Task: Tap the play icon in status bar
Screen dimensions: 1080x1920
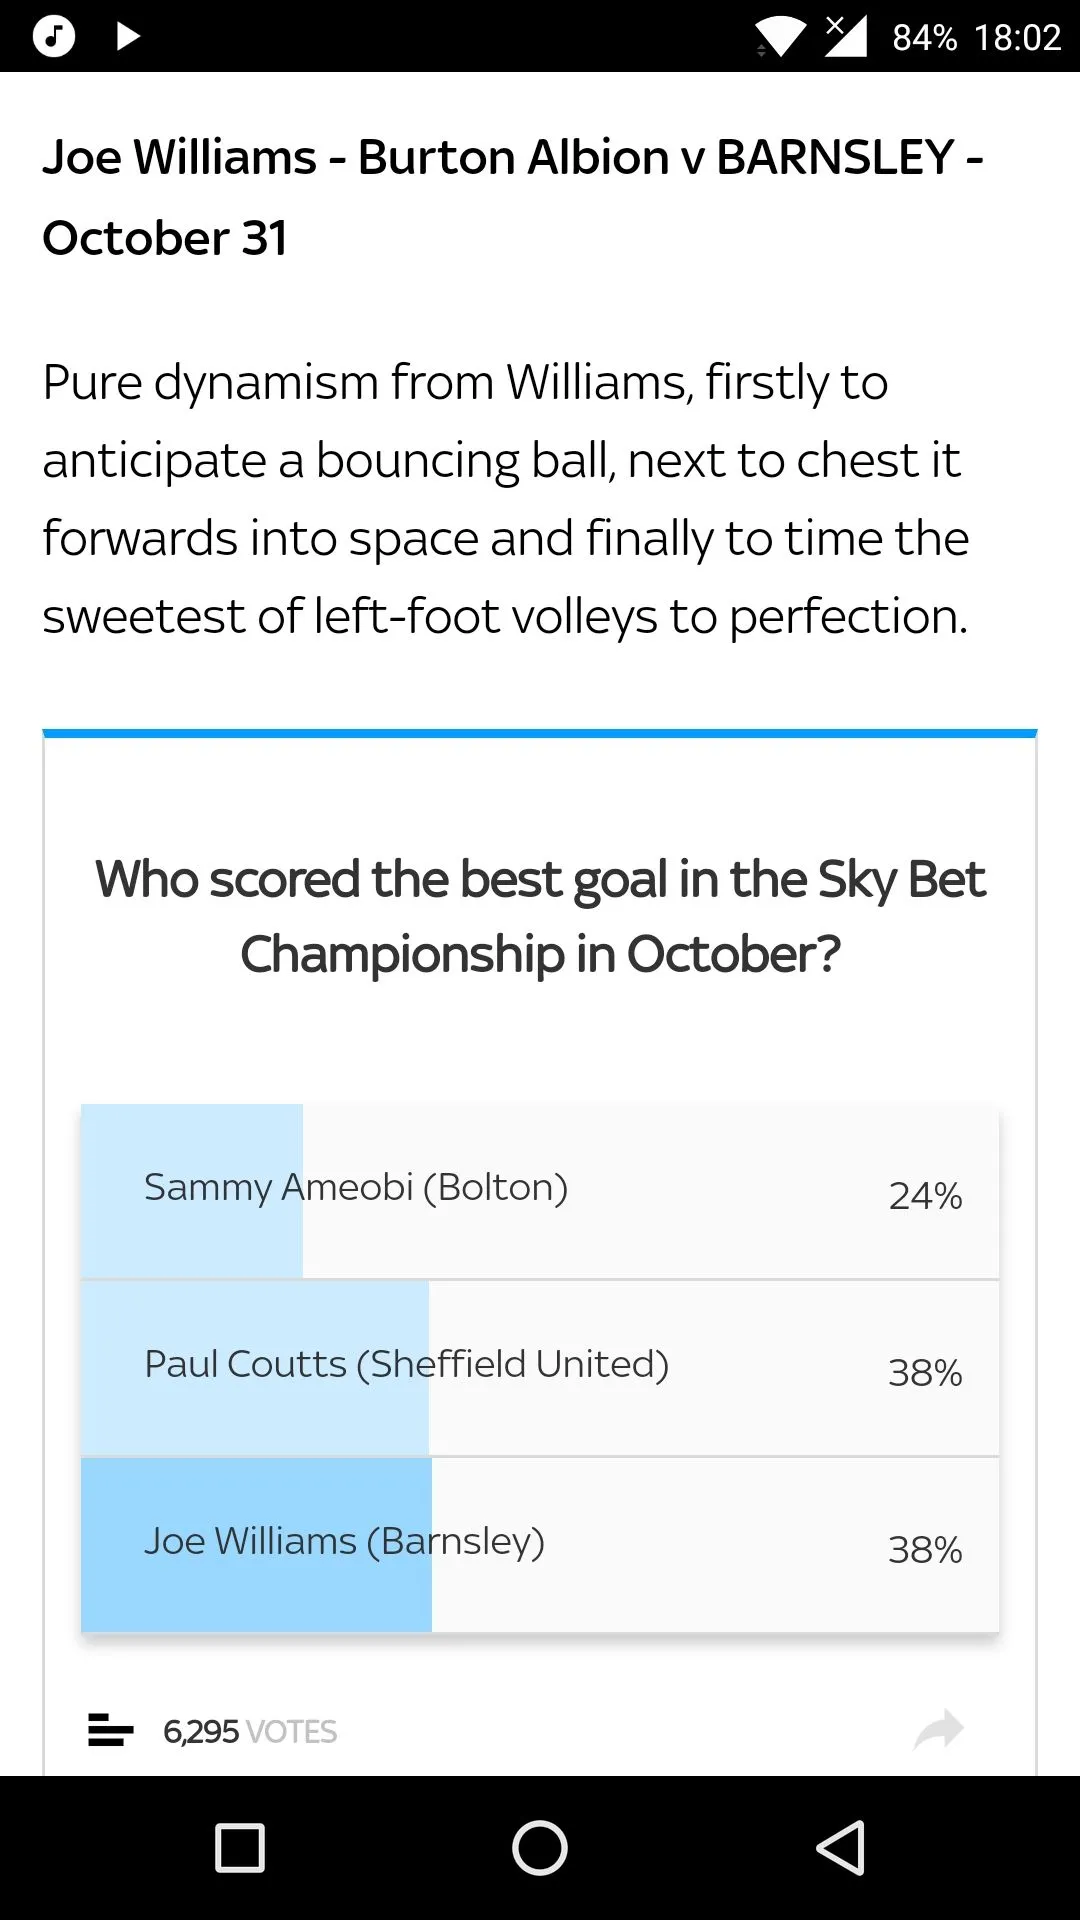Action: point(128,37)
